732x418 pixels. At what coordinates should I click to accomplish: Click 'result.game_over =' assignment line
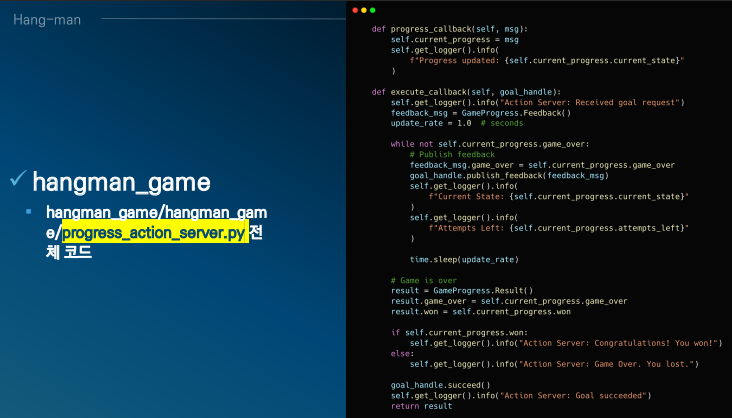(x=509, y=301)
